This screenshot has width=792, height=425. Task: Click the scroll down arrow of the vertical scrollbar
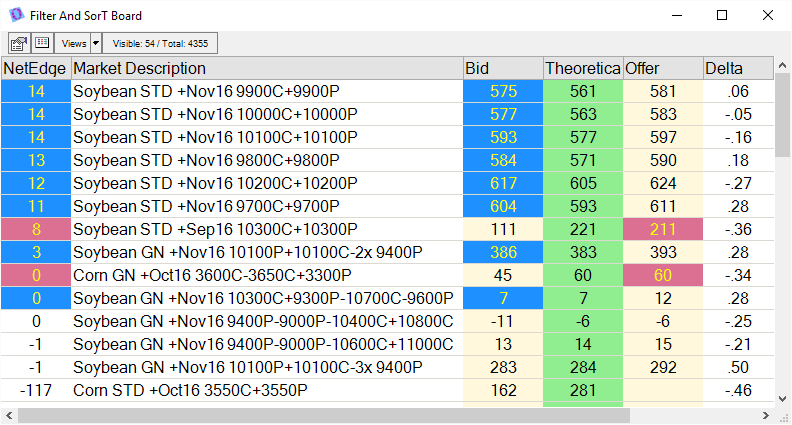click(x=783, y=398)
